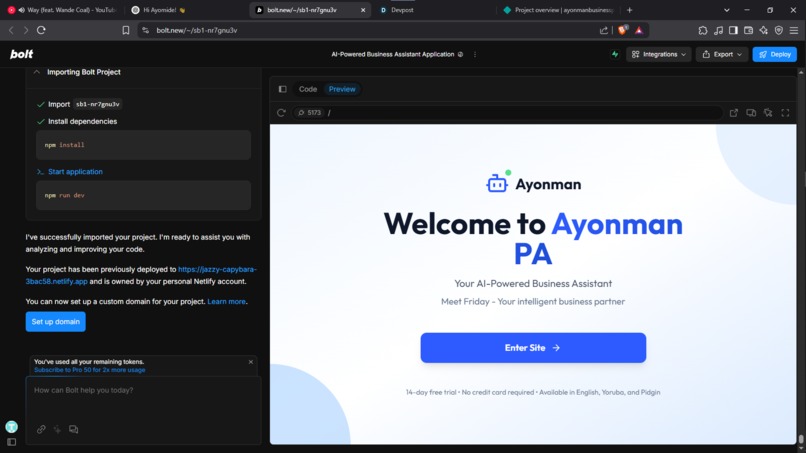
Task: Click the sb1-nr7gnu3v import label
Action: (x=98, y=104)
